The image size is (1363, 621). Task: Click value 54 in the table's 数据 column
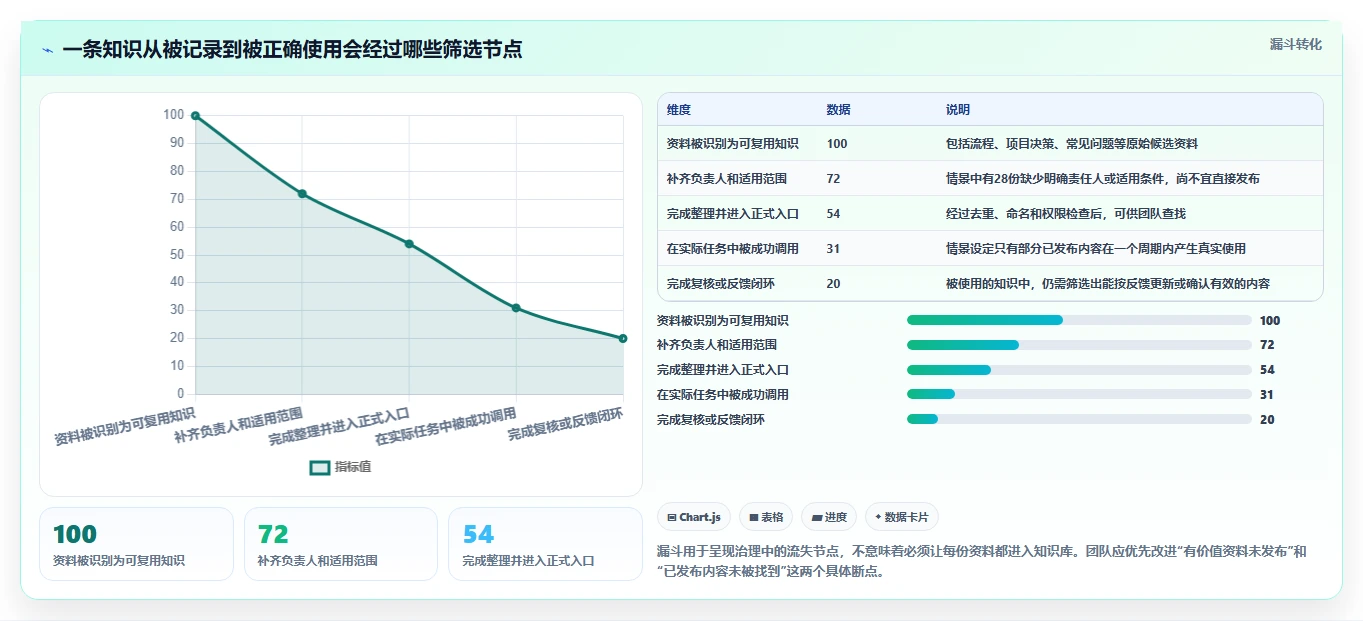(834, 214)
